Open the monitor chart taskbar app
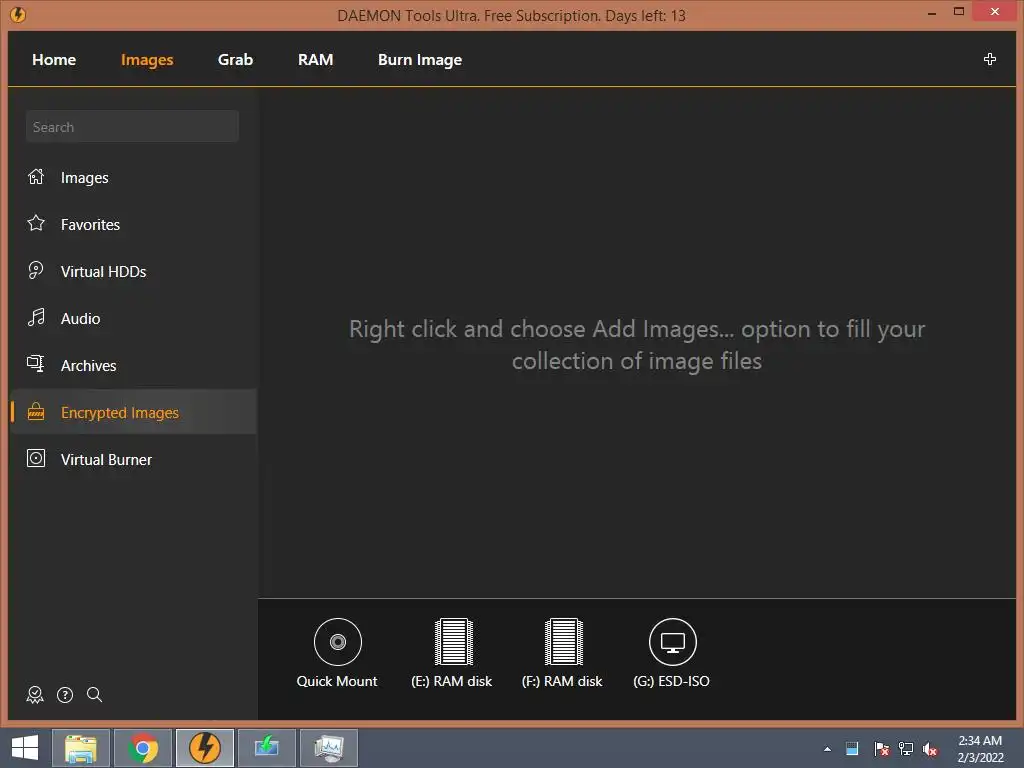Viewport: 1024px width, 768px height. point(328,748)
